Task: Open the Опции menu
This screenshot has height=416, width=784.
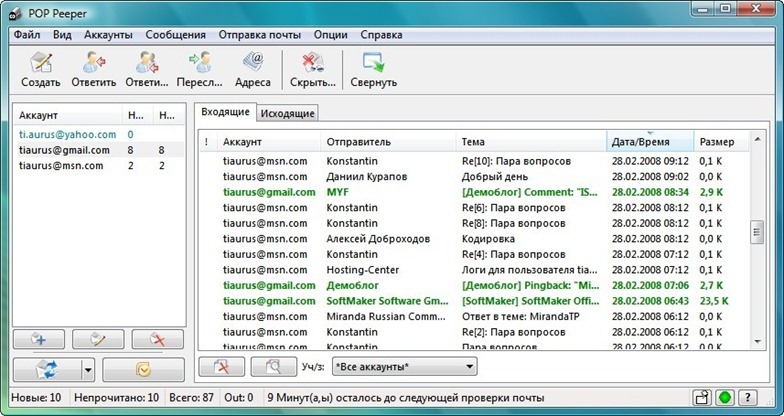Action: click(x=330, y=35)
